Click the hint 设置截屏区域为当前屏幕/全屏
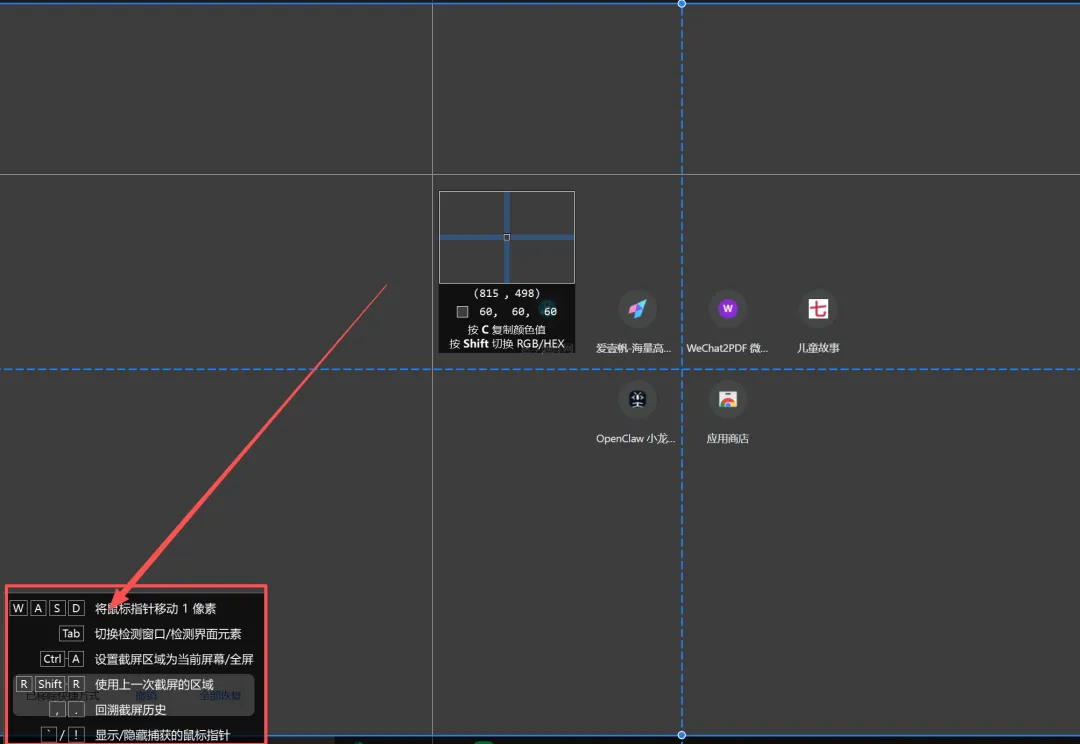Viewport: 1080px width, 744px height. pyautogui.click(x=174, y=659)
